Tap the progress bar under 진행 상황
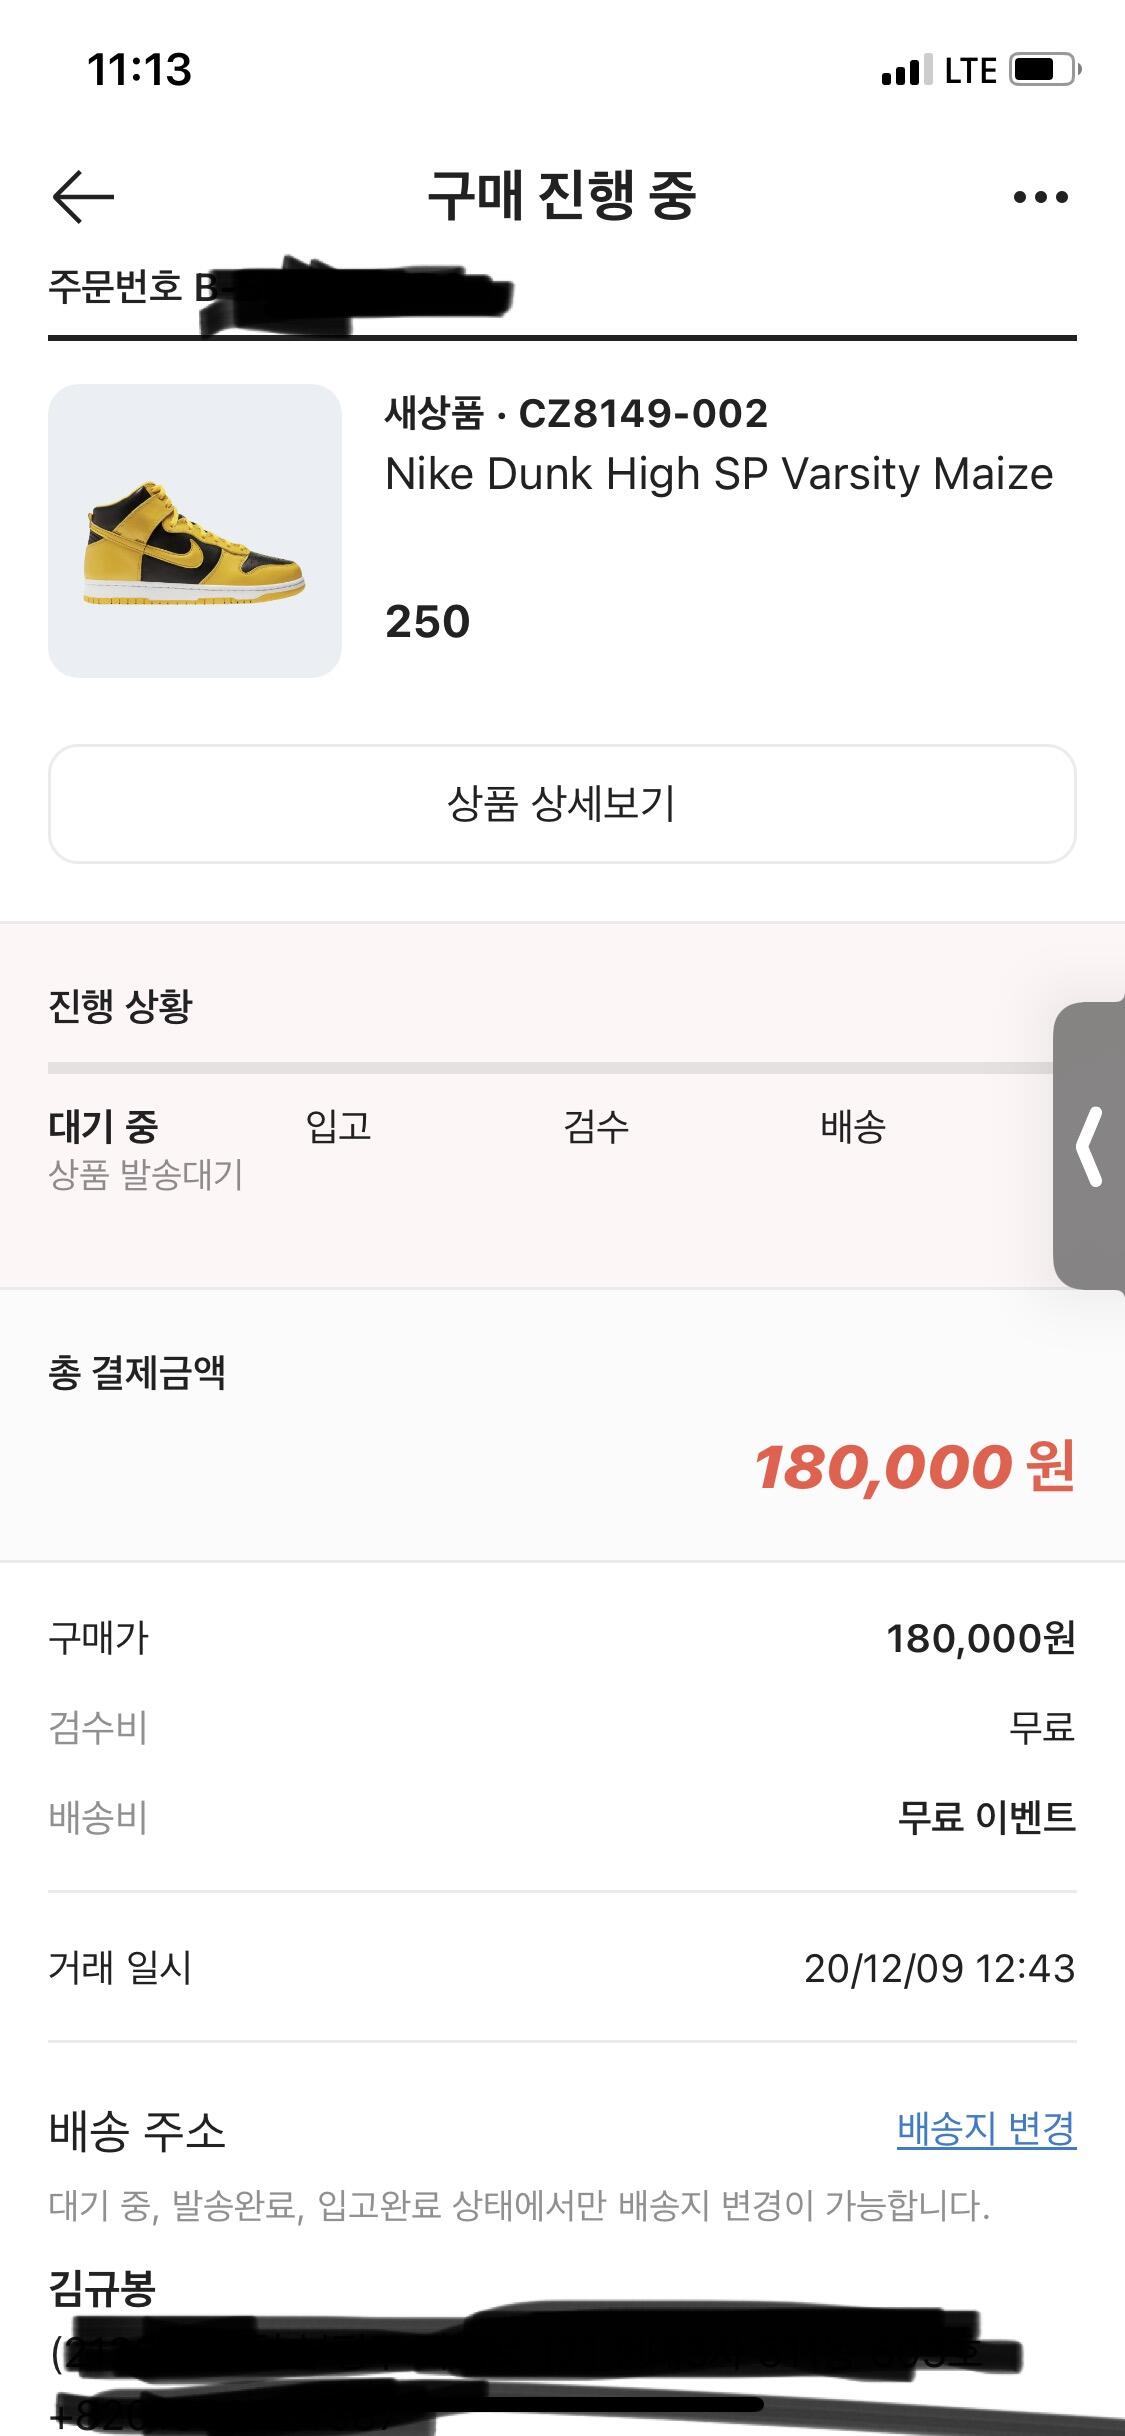The height and width of the screenshot is (2436, 1125). click(550, 1068)
